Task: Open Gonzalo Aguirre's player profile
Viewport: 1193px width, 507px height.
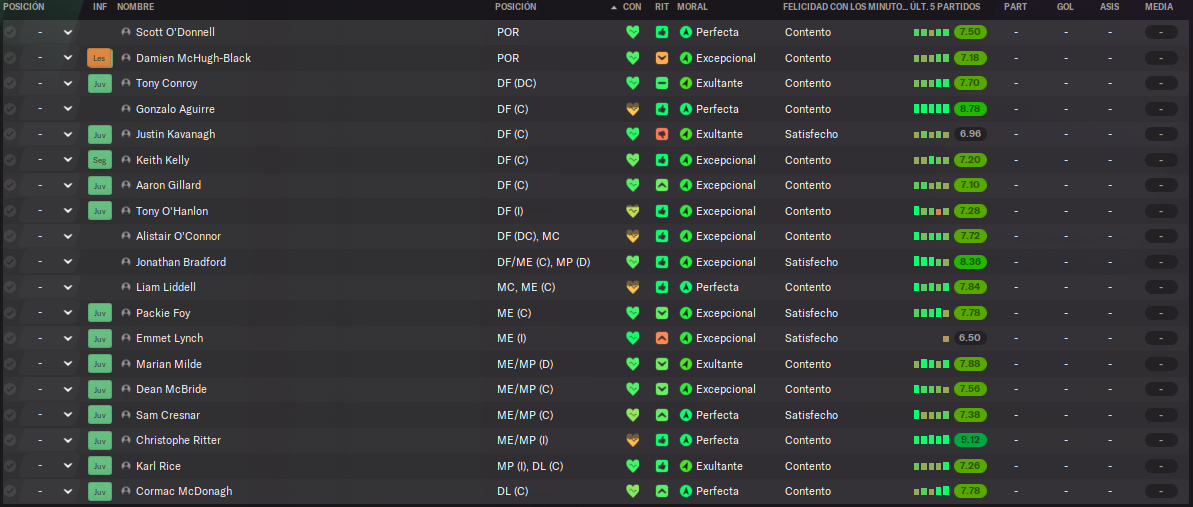Action: (175, 109)
